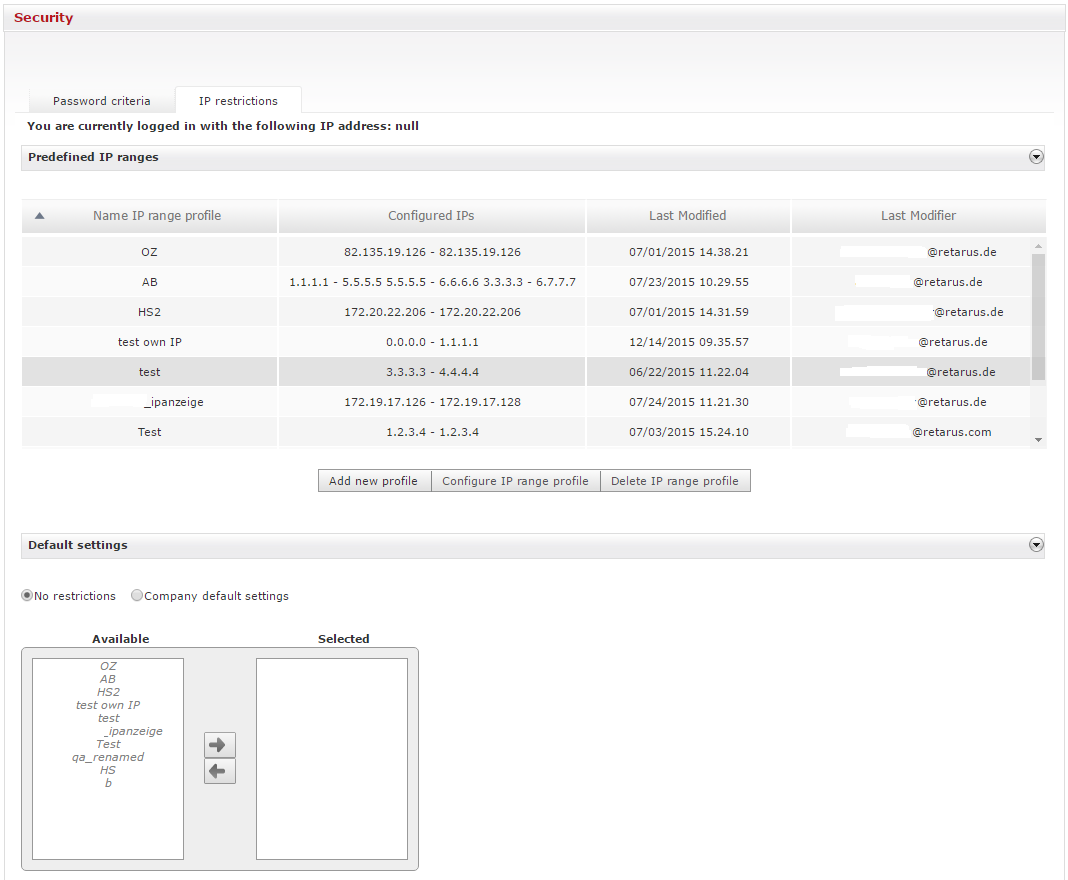
Task: Select Company default settings radio button
Action: point(137,596)
